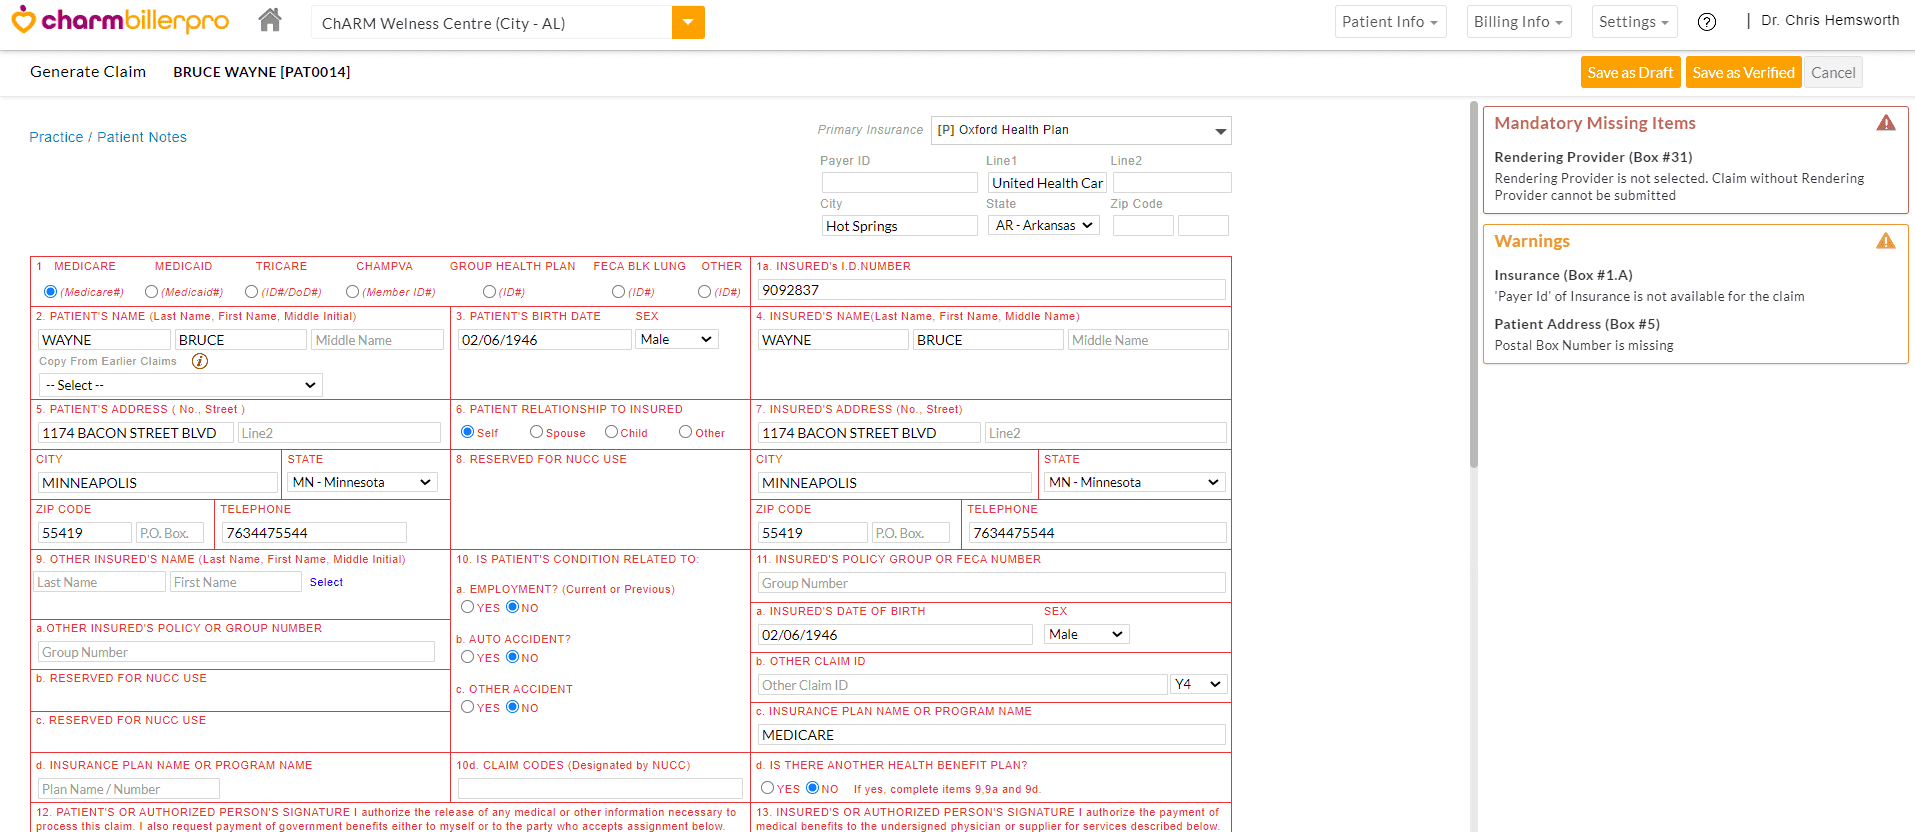1915x832 pixels.
Task: Open the Patient Notes link
Action: [x=142, y=137]
